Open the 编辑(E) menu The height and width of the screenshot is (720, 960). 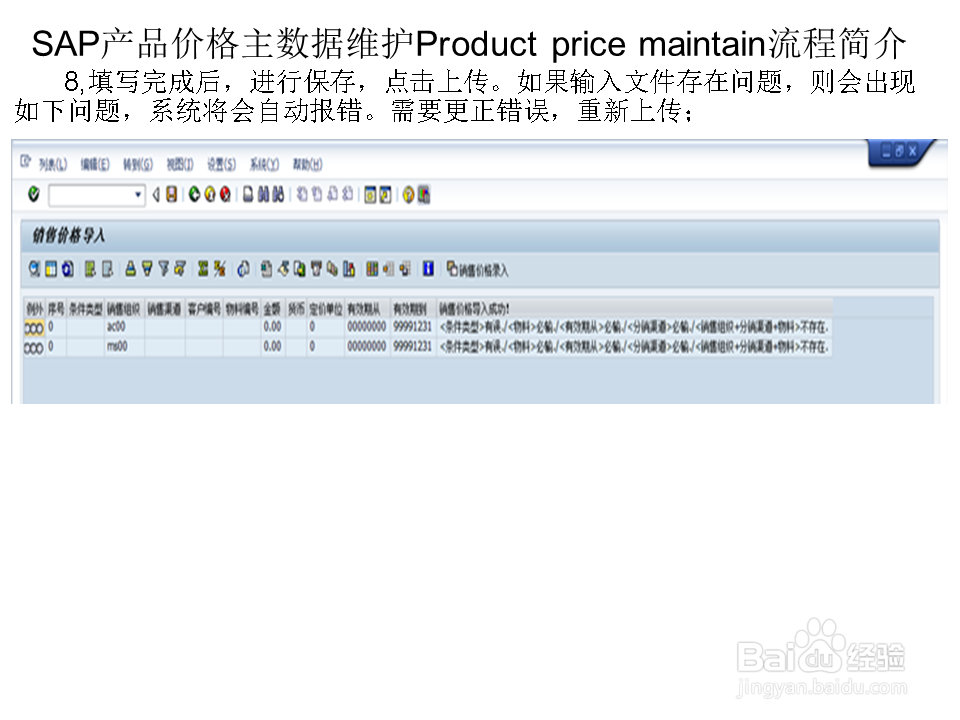(x=95, y=164)
